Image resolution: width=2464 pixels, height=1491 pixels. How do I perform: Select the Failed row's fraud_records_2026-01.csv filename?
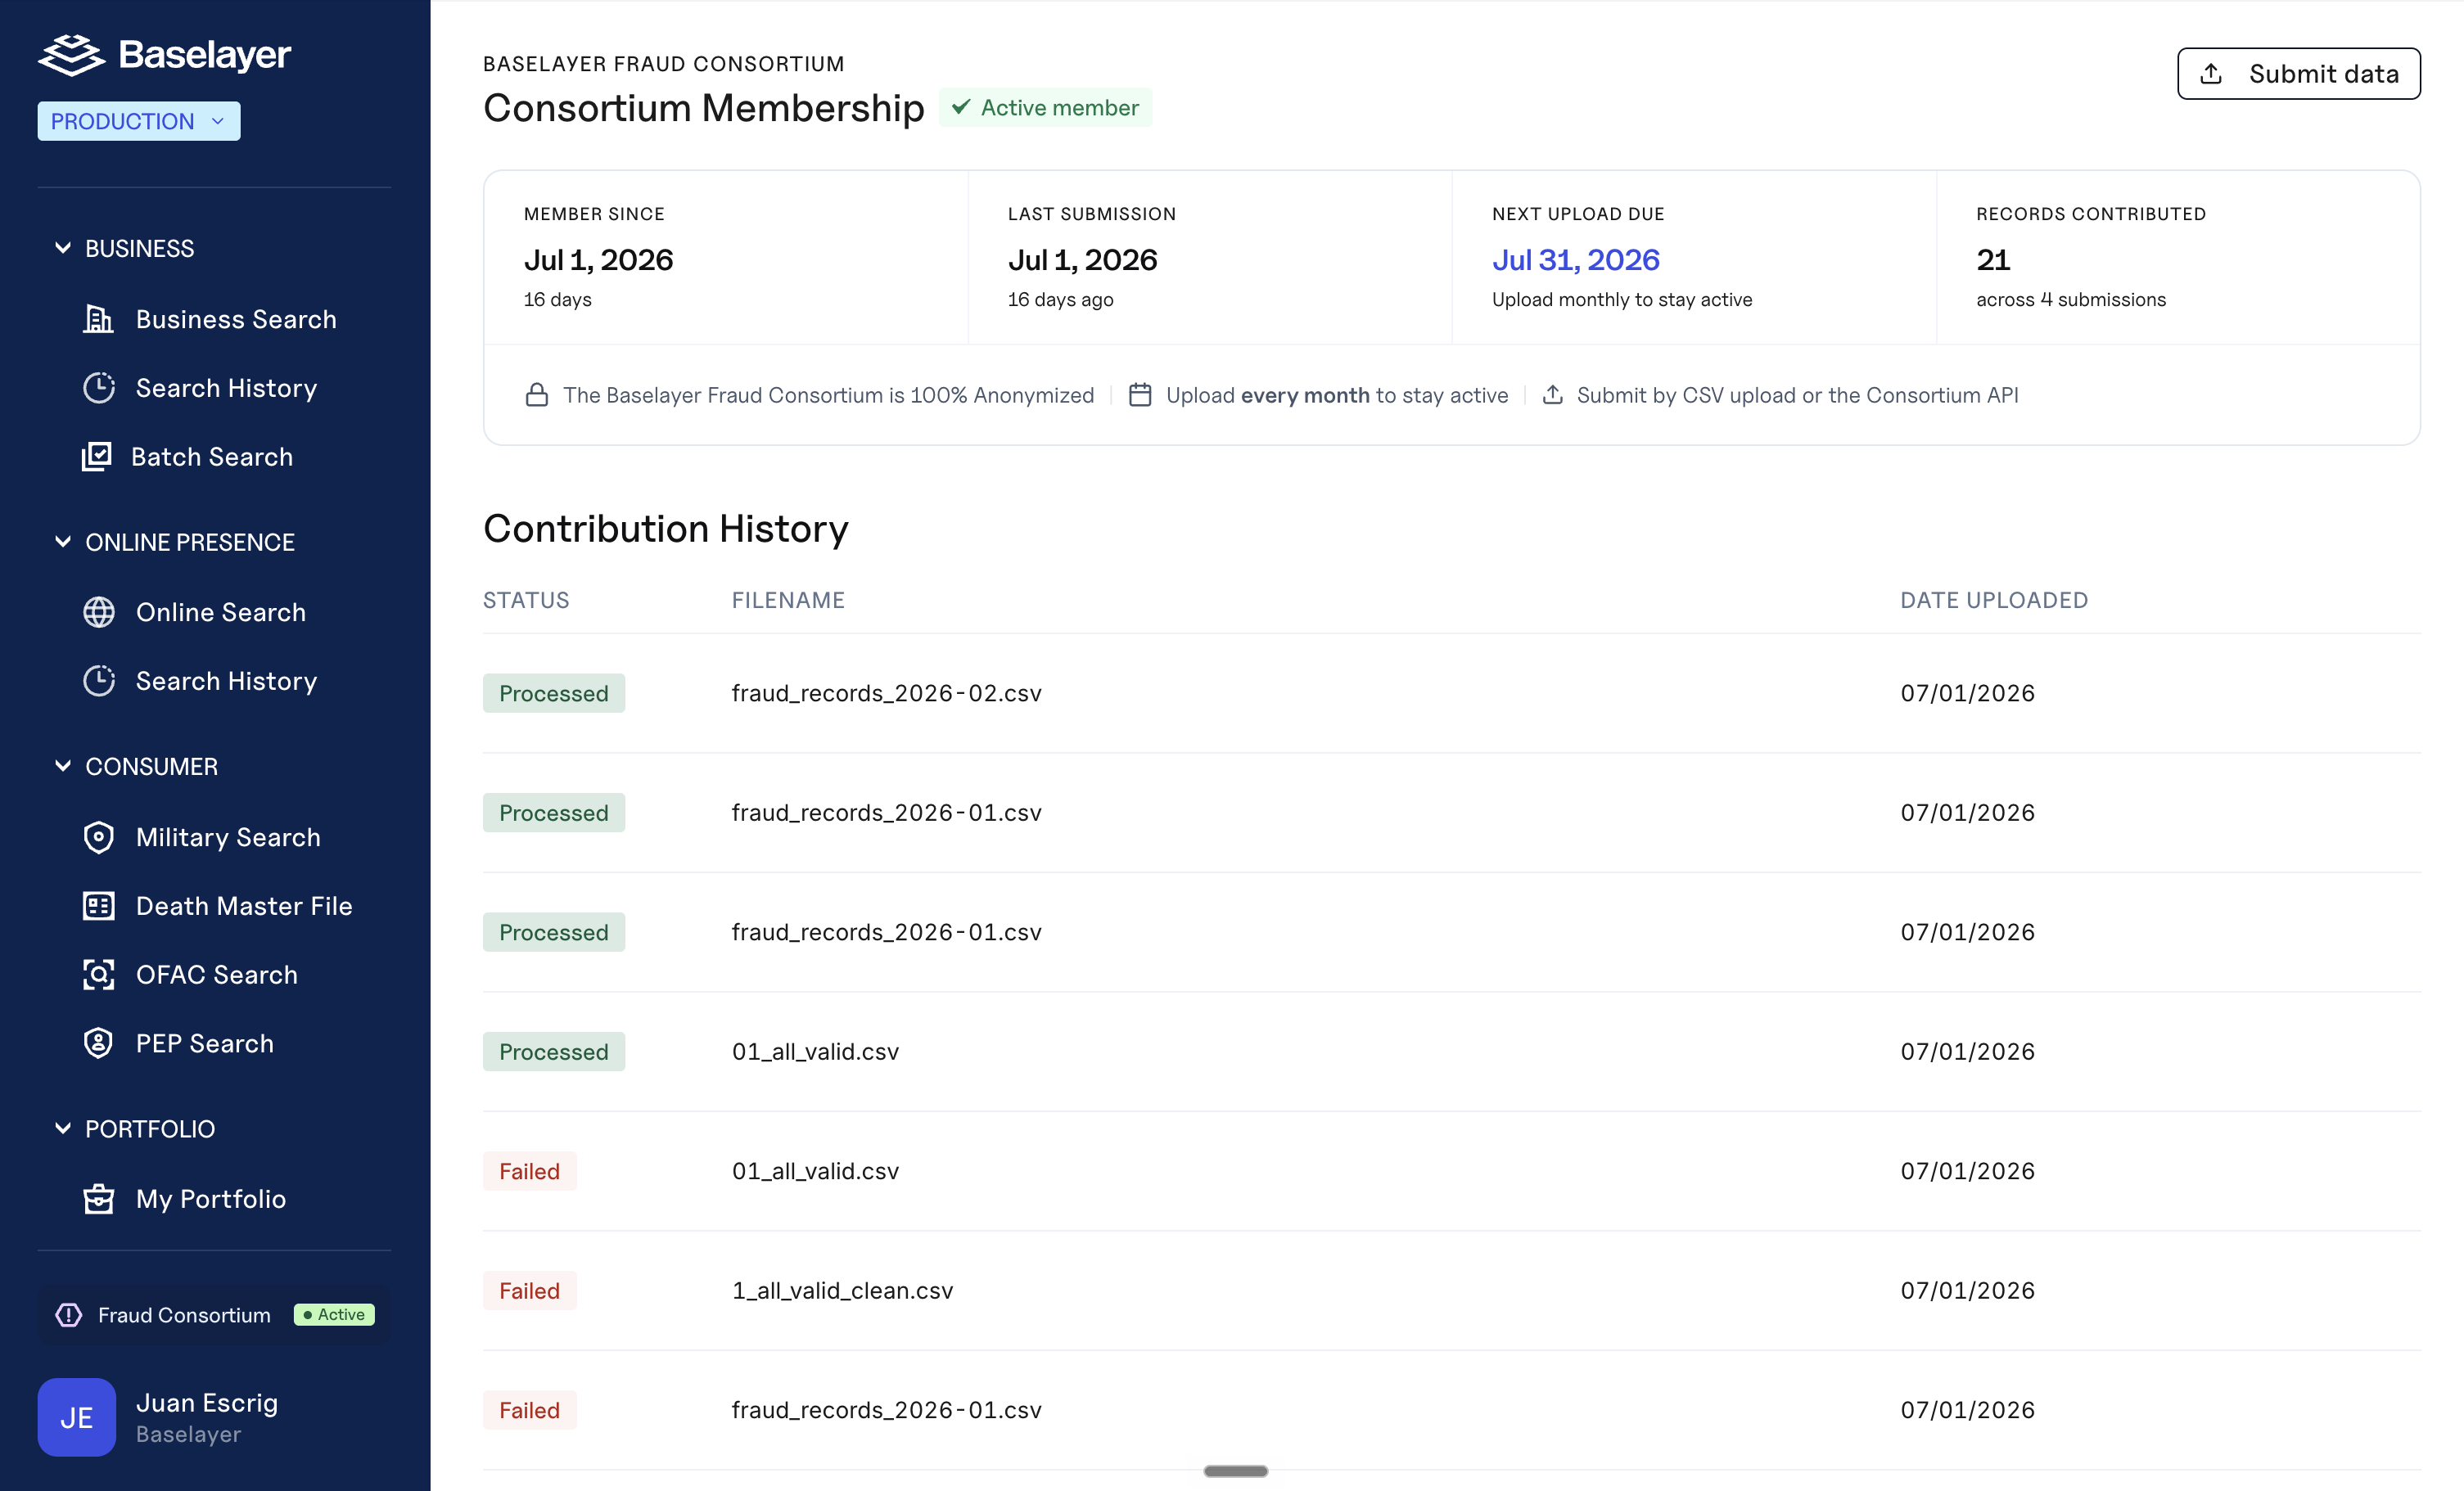pos(887,1410)
